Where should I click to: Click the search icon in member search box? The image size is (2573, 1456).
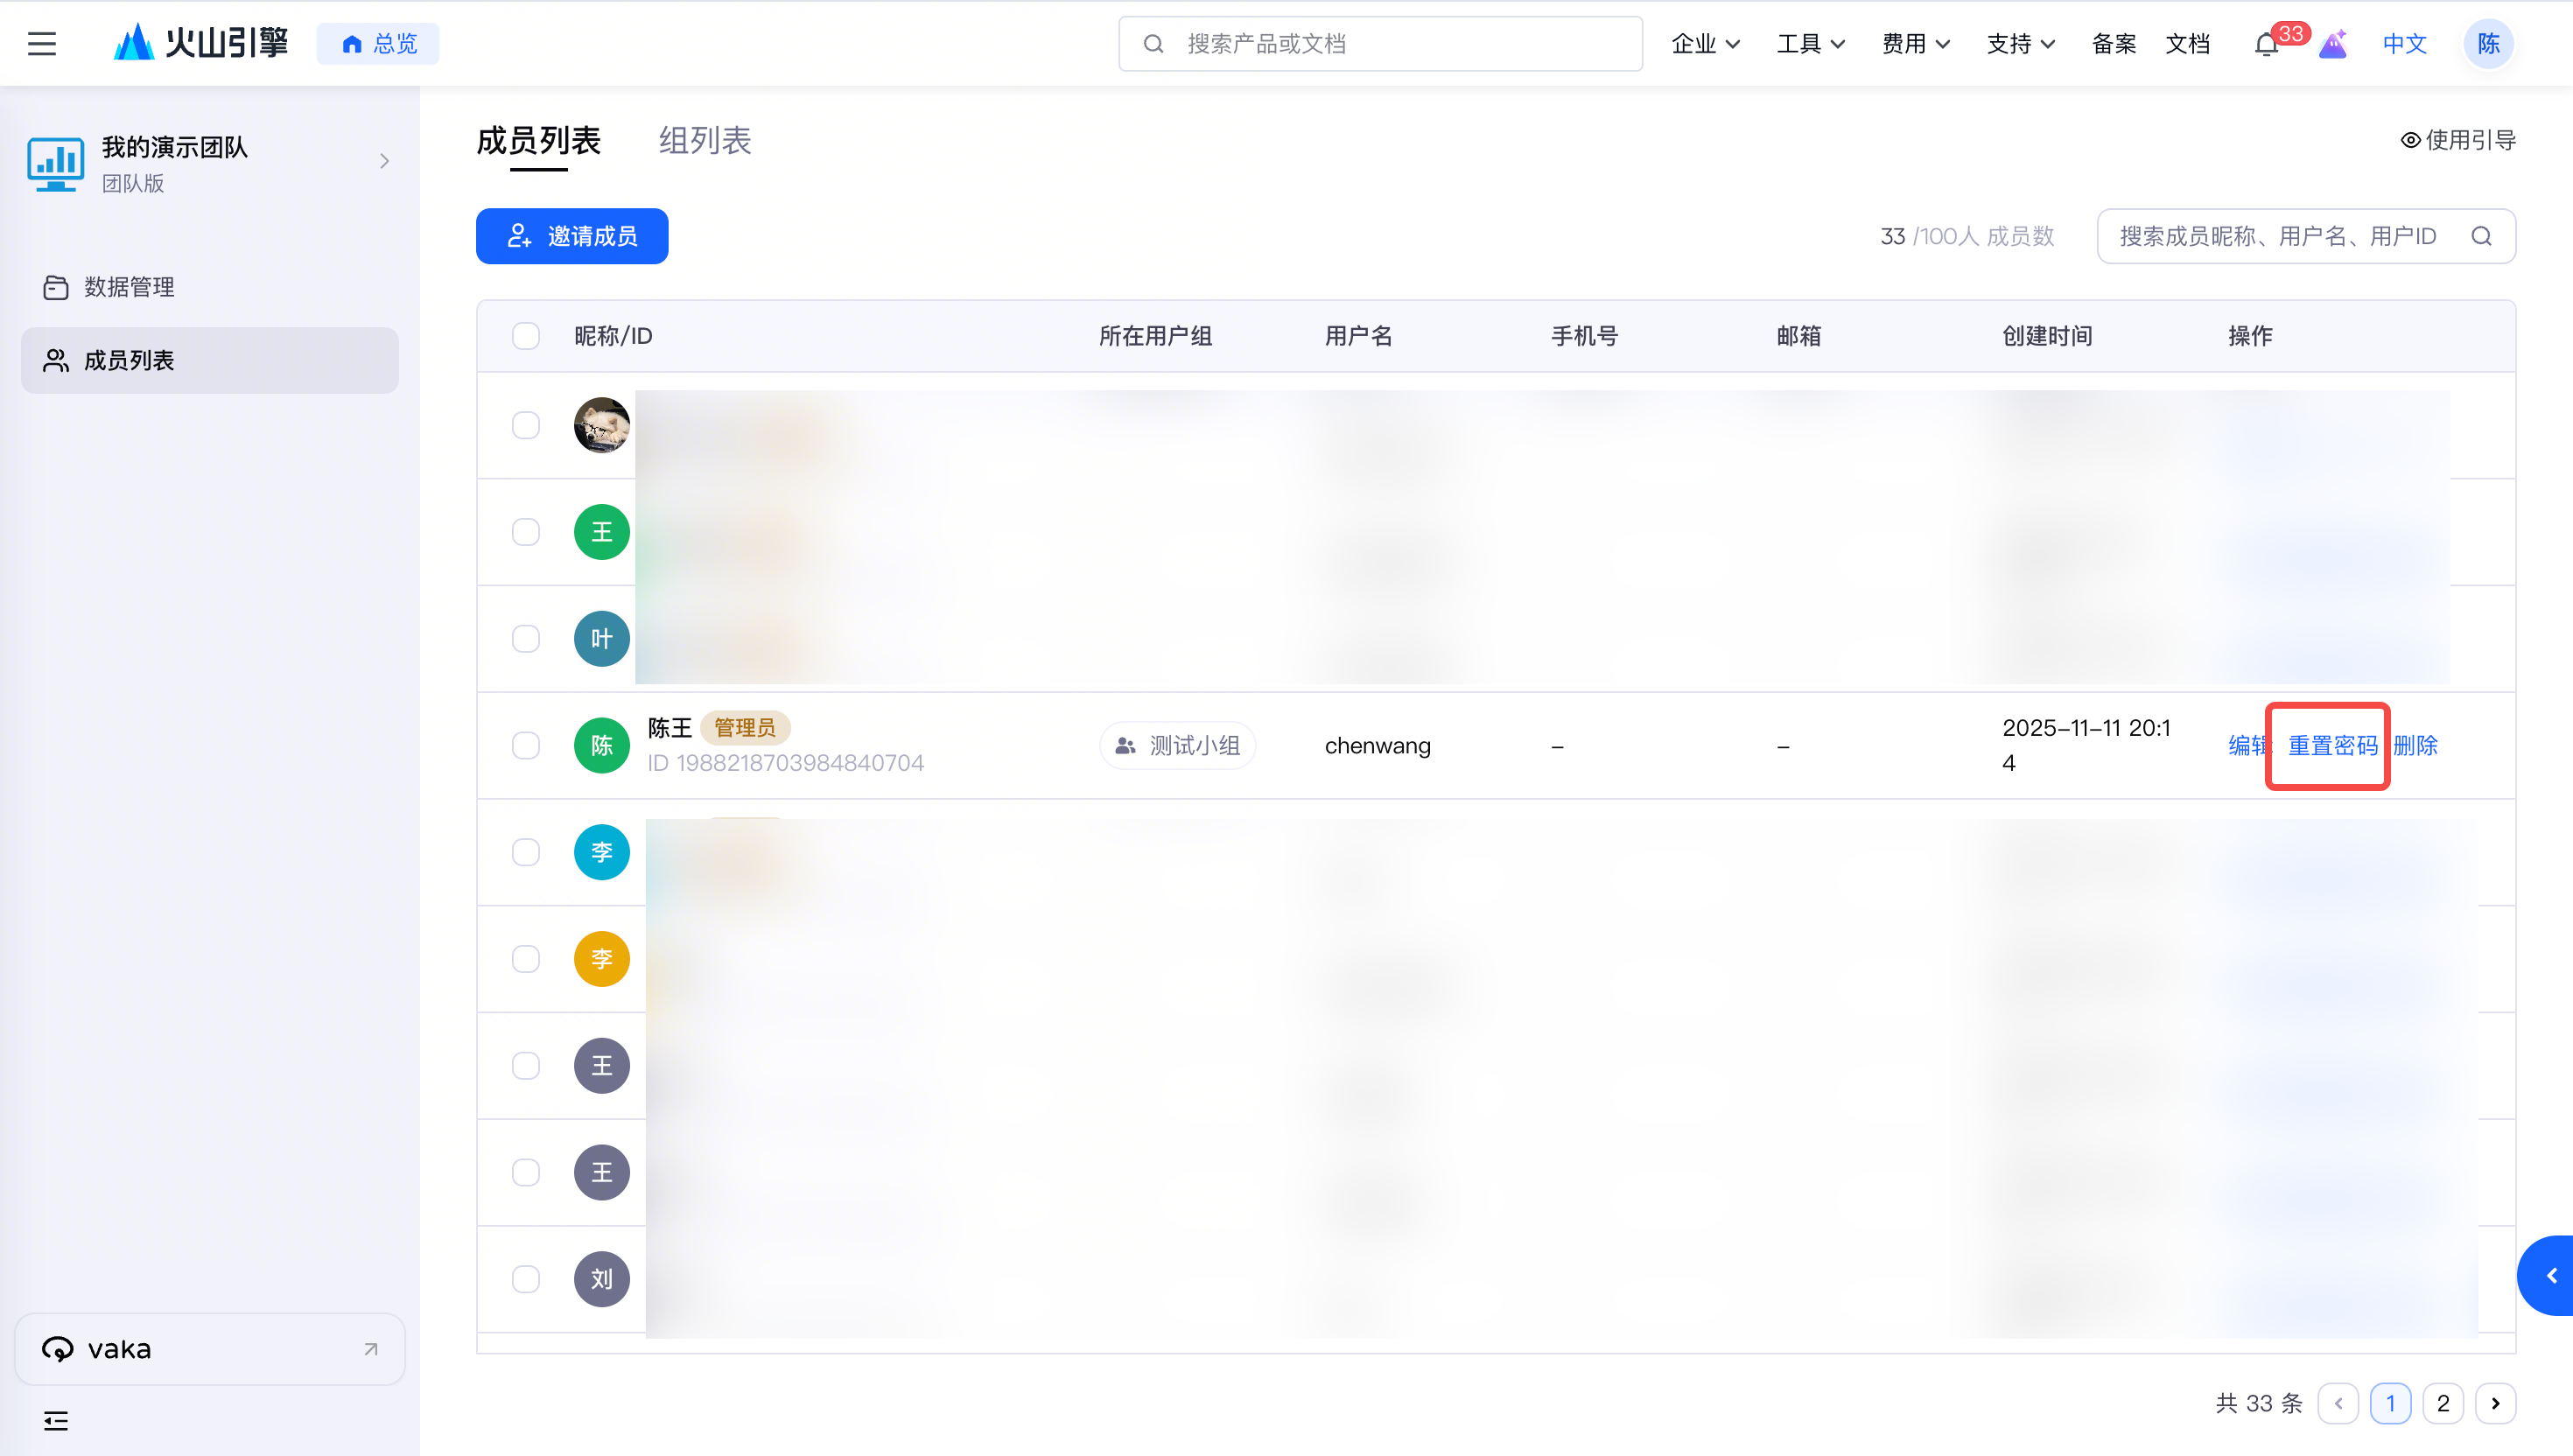(2481, 236)
